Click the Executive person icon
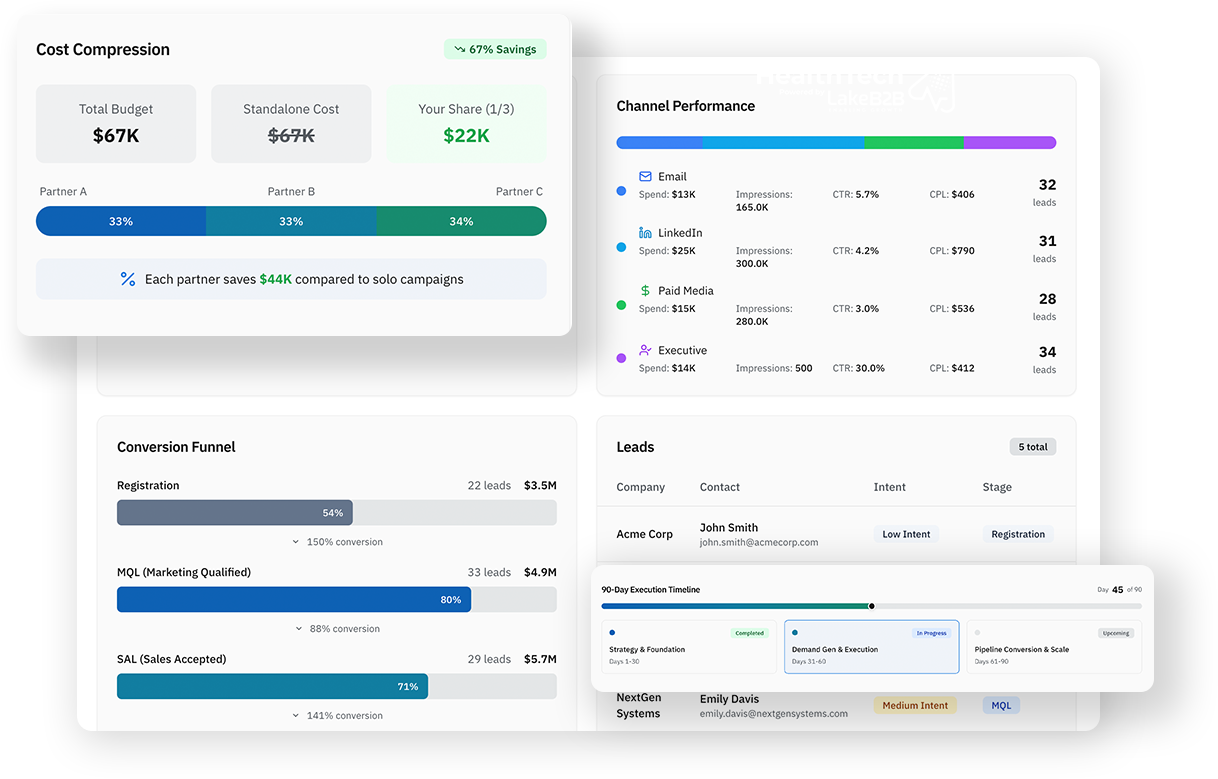 645,351
